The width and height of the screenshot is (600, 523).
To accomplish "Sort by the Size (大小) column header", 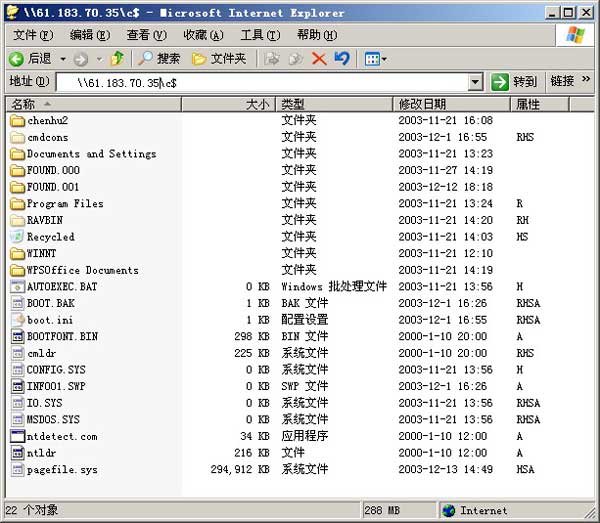I will click(x=227, y=104).
